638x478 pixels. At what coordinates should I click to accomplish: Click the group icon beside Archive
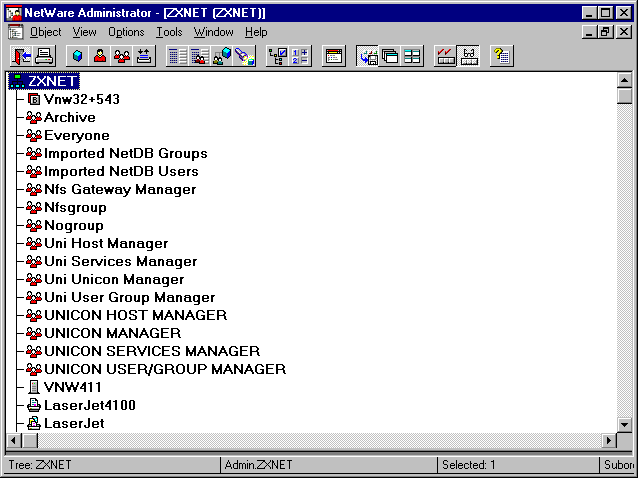click(x=34, y=117)
